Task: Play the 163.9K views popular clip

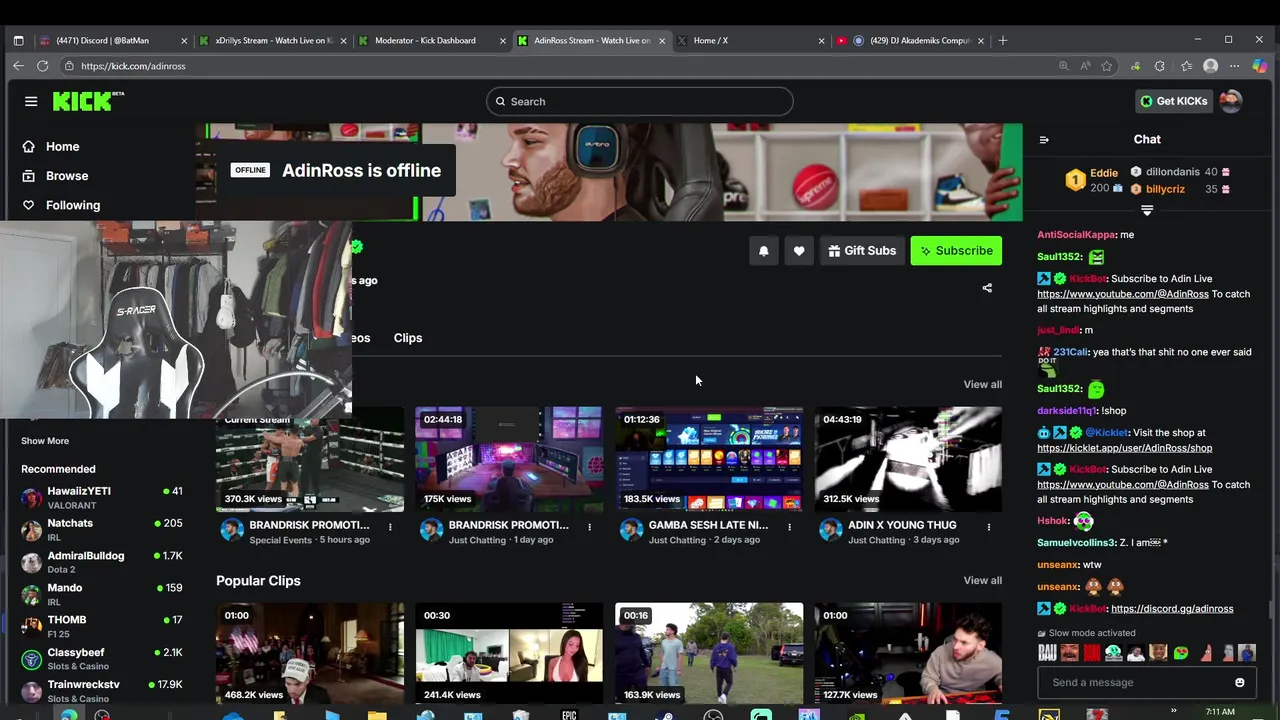Action: (x=709, y=652)
